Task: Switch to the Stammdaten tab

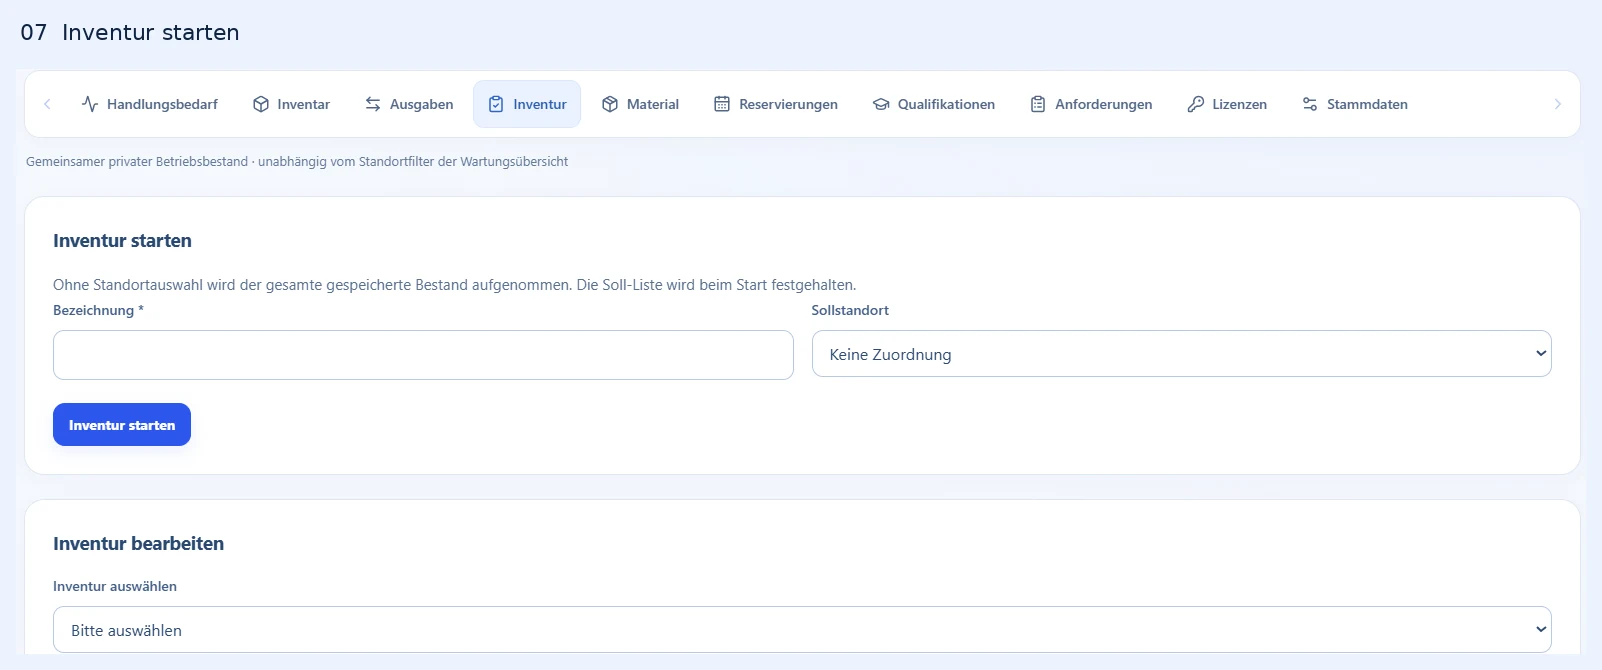Action: (x=1355, y=104)
